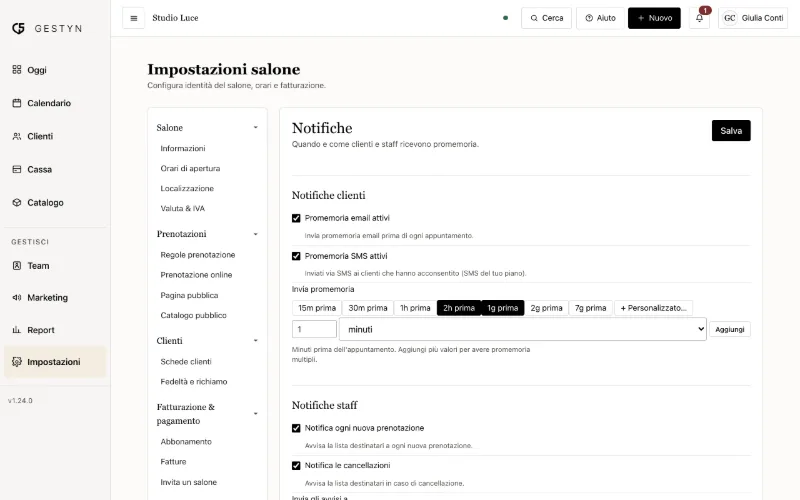
Task: Open Valuta & IVA settings
Action: pyautogui.click(x=182, y=209)
